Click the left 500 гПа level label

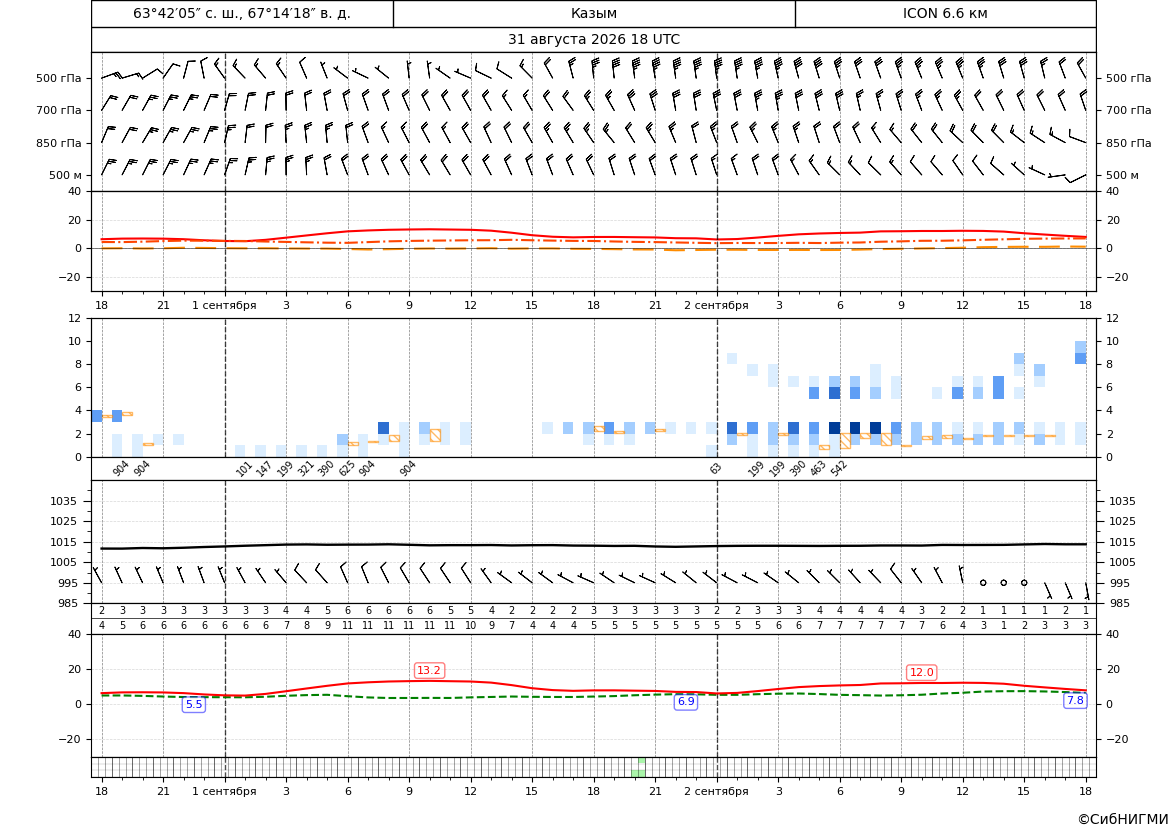[x=59, y=78]
